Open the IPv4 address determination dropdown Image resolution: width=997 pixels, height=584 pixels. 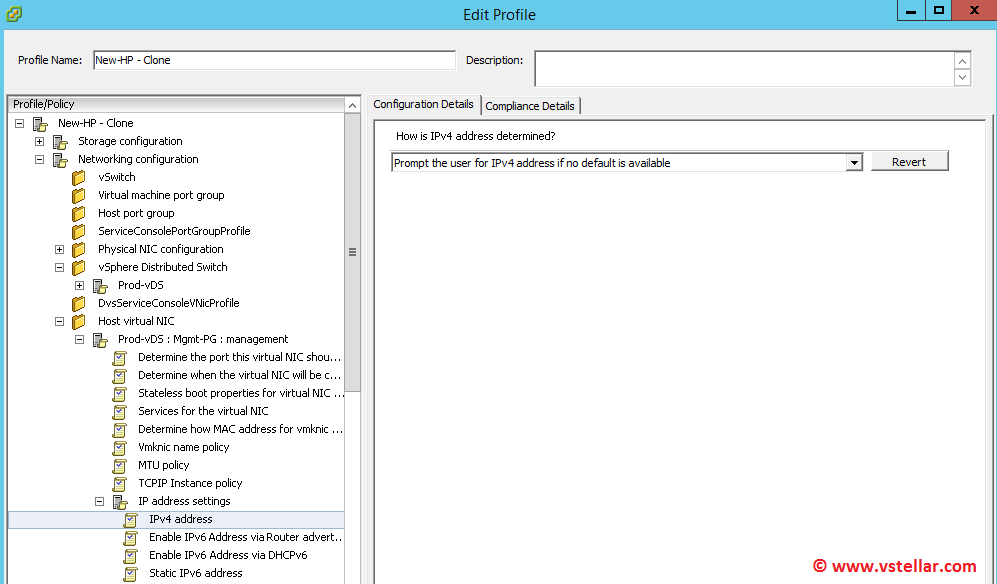pos(853,162)
